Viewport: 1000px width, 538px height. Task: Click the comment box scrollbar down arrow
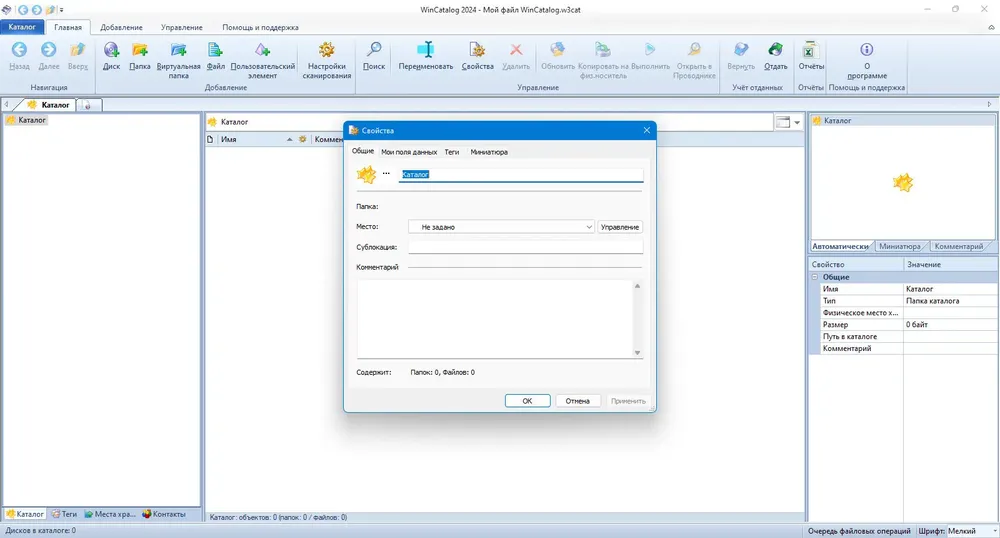pos(637,353)
